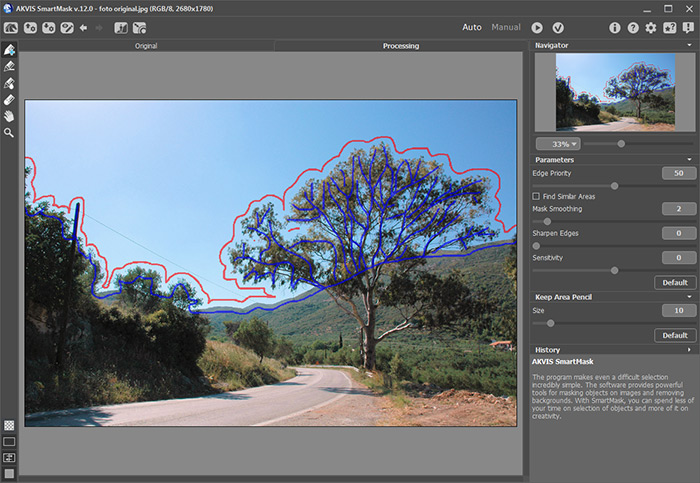Screen dimensions: 700x483
Task: Toggle the show/hide strokes eye-pencil icon
Action: pos(67,28)
